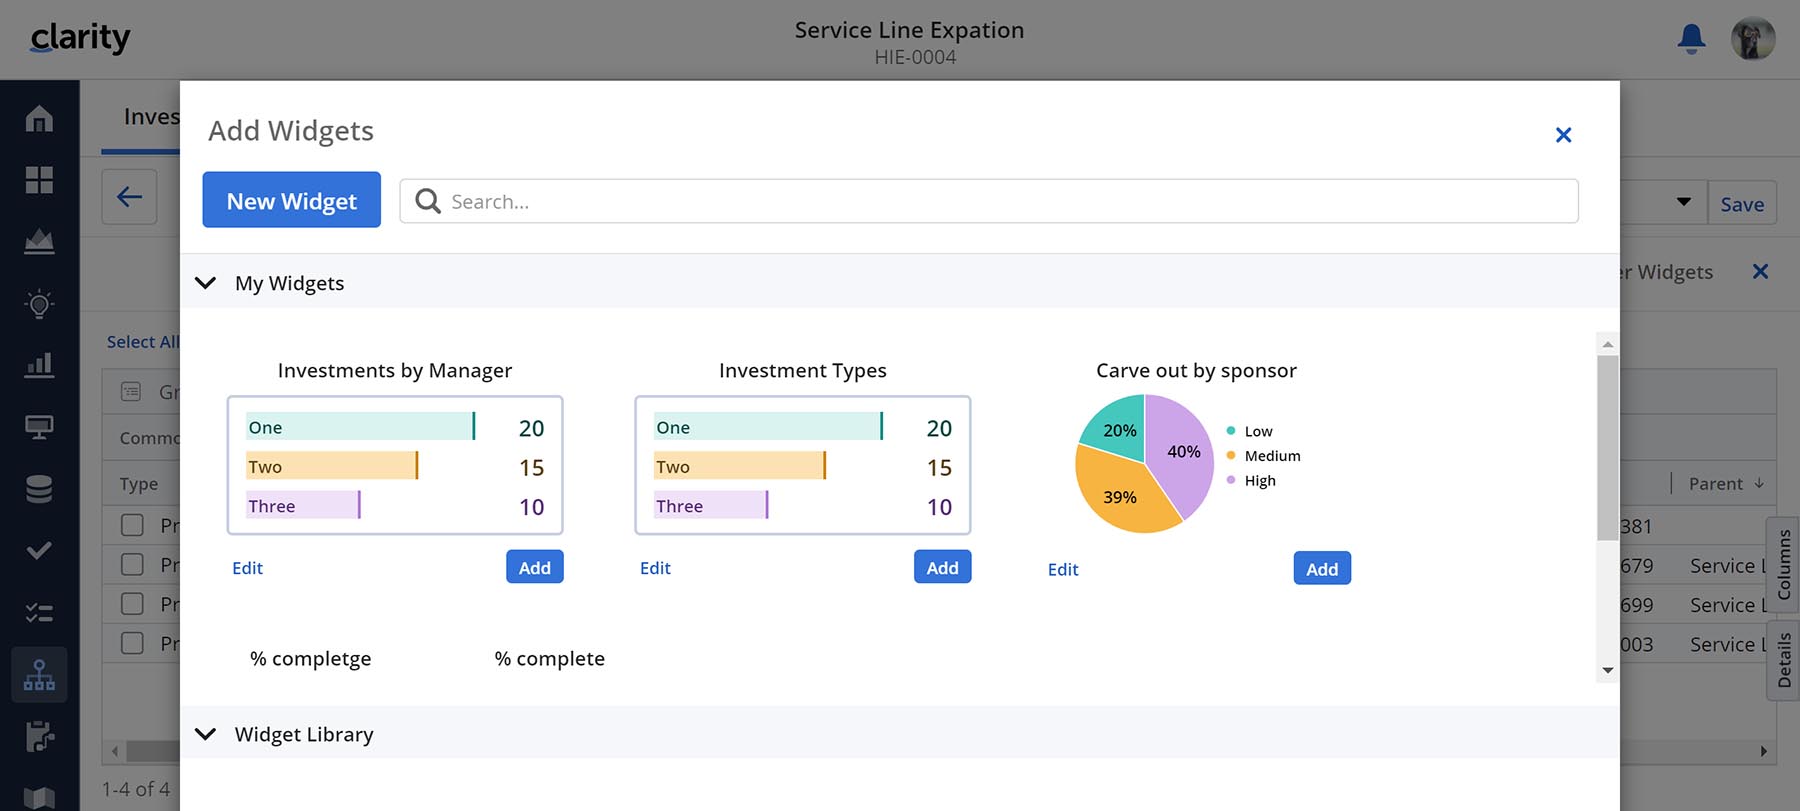Close the background Widgets panel
Viewport: 1800px width, 811px height.
(x=1761, y=271)
